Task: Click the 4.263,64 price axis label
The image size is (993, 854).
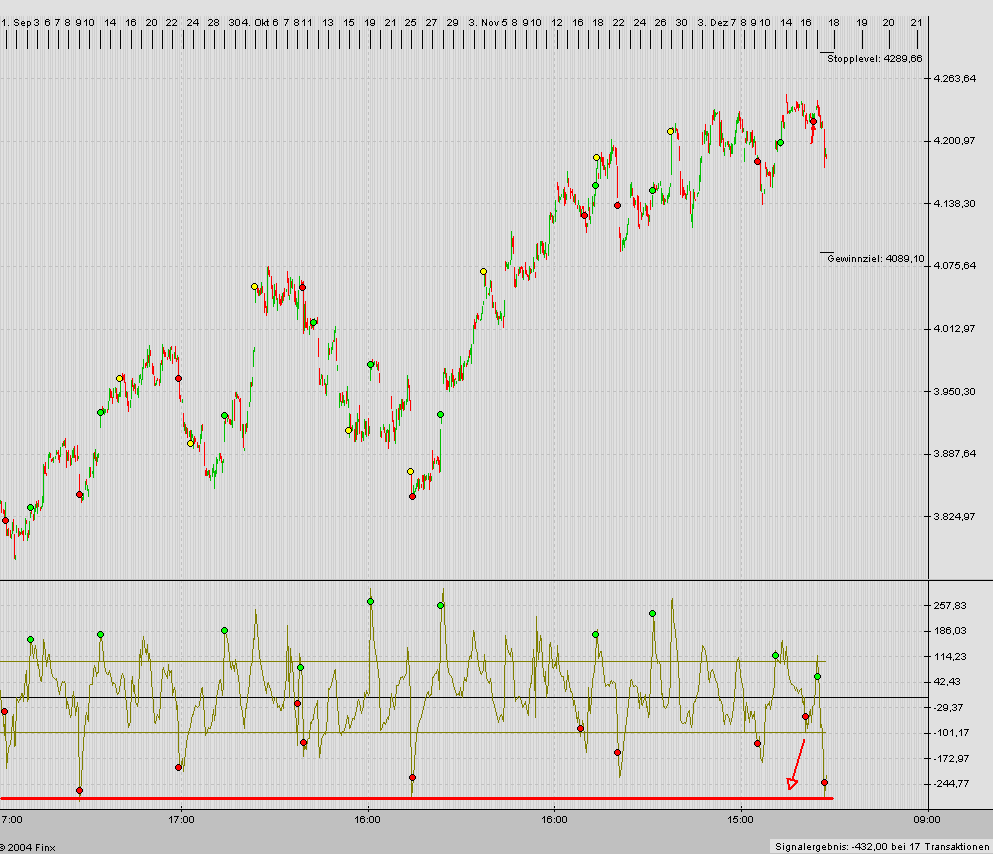Action: coord(954,78)
